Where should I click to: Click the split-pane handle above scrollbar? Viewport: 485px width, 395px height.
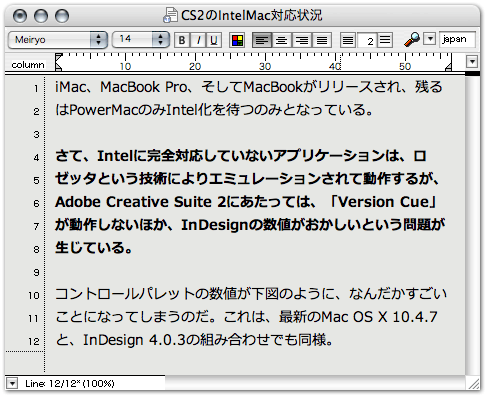(x=472, y=73)
